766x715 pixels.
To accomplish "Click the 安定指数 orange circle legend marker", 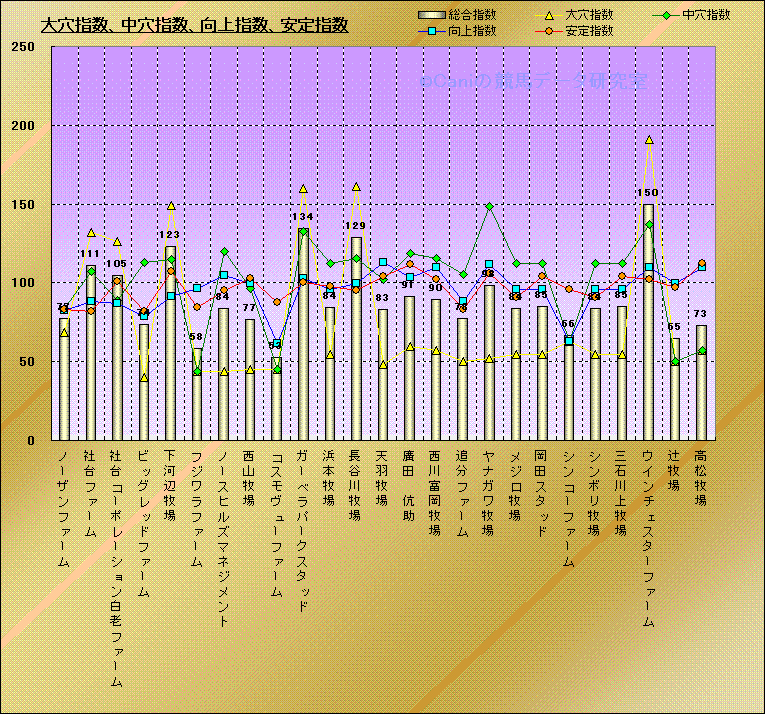I will coord(545,31).
